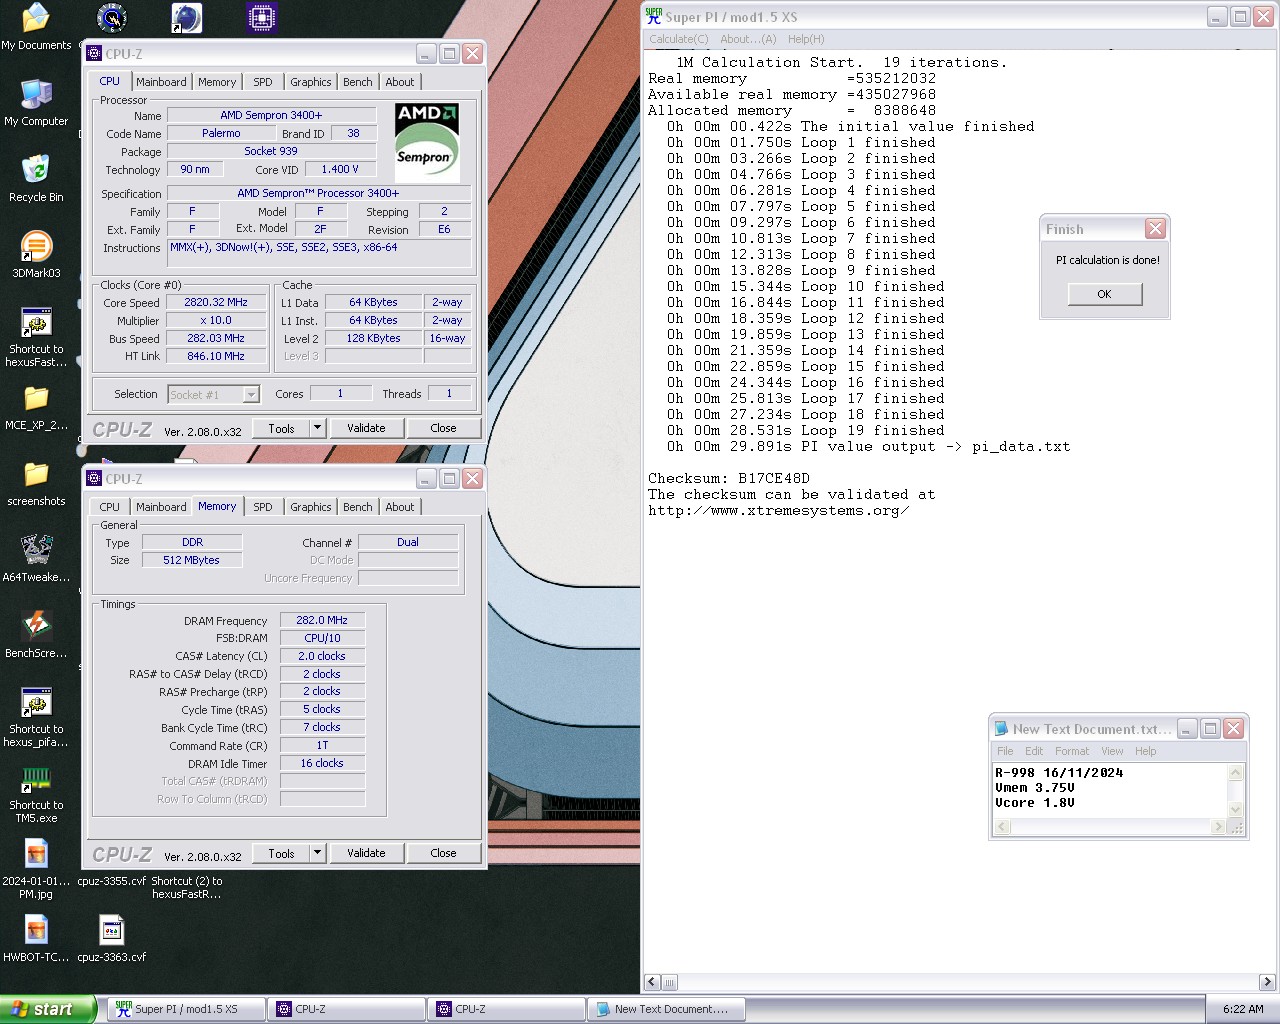Click Validate in bottom CPU-Z window

click(x=366, y=853)
